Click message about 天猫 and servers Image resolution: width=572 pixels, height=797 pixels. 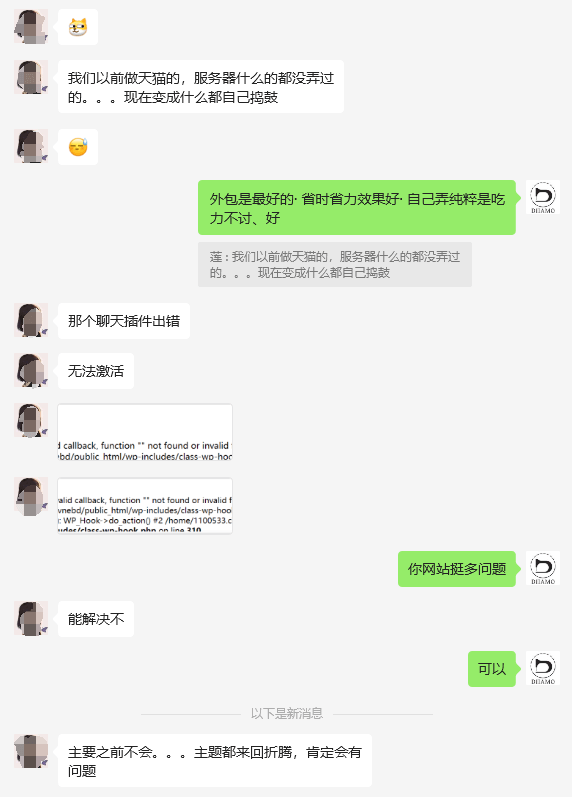201,87
